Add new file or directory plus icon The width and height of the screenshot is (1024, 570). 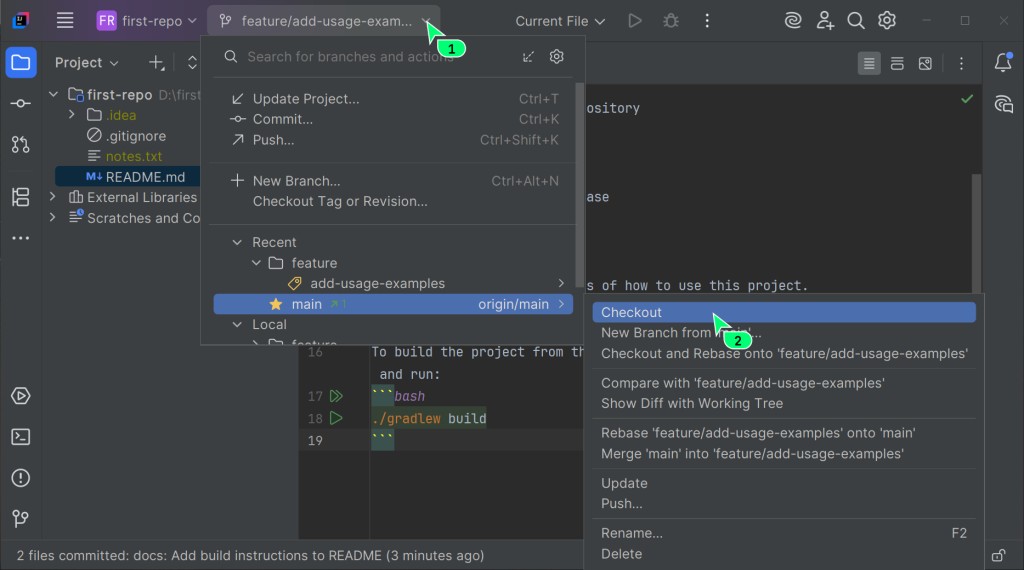tap(156, 63)
